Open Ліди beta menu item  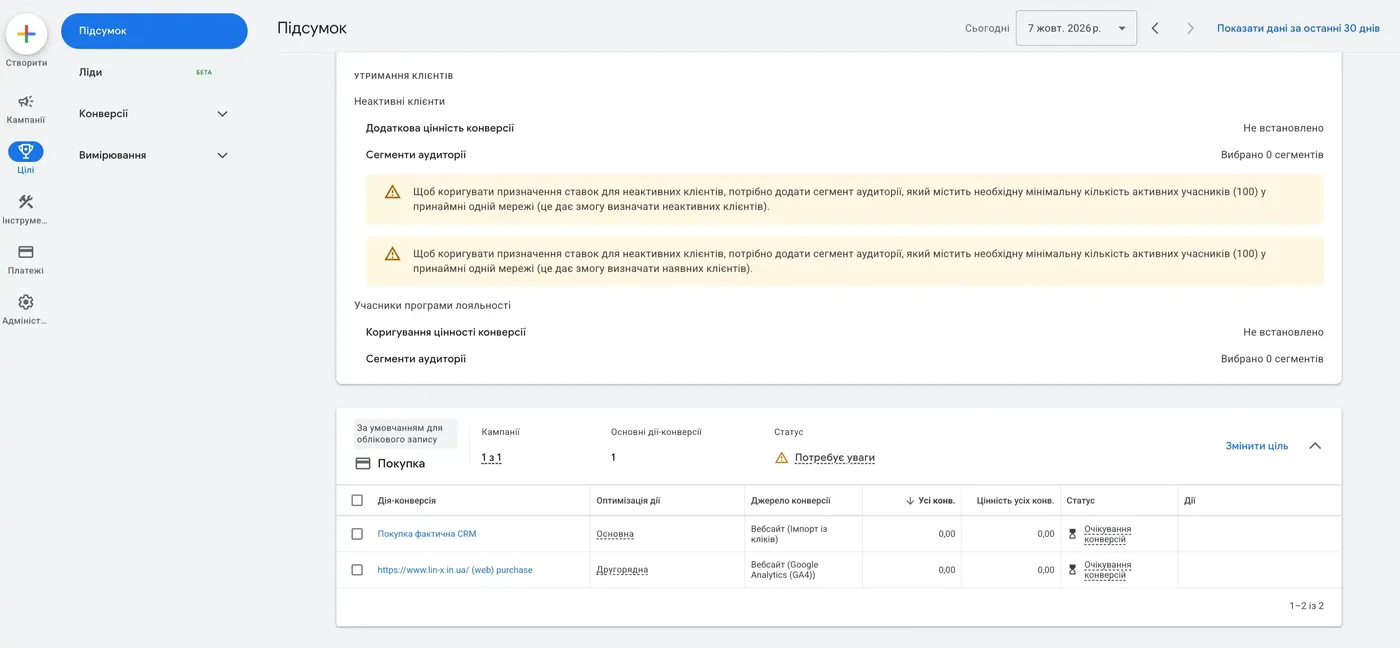(x=154, y=72)
